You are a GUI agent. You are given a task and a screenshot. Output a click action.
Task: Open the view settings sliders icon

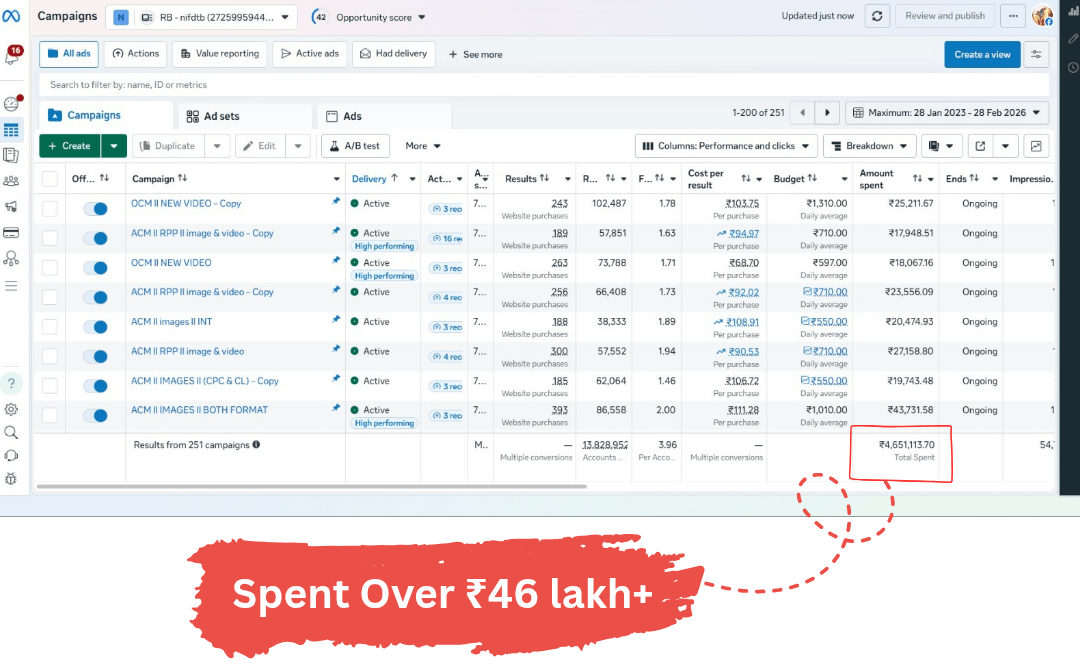tap(1036, 54)
